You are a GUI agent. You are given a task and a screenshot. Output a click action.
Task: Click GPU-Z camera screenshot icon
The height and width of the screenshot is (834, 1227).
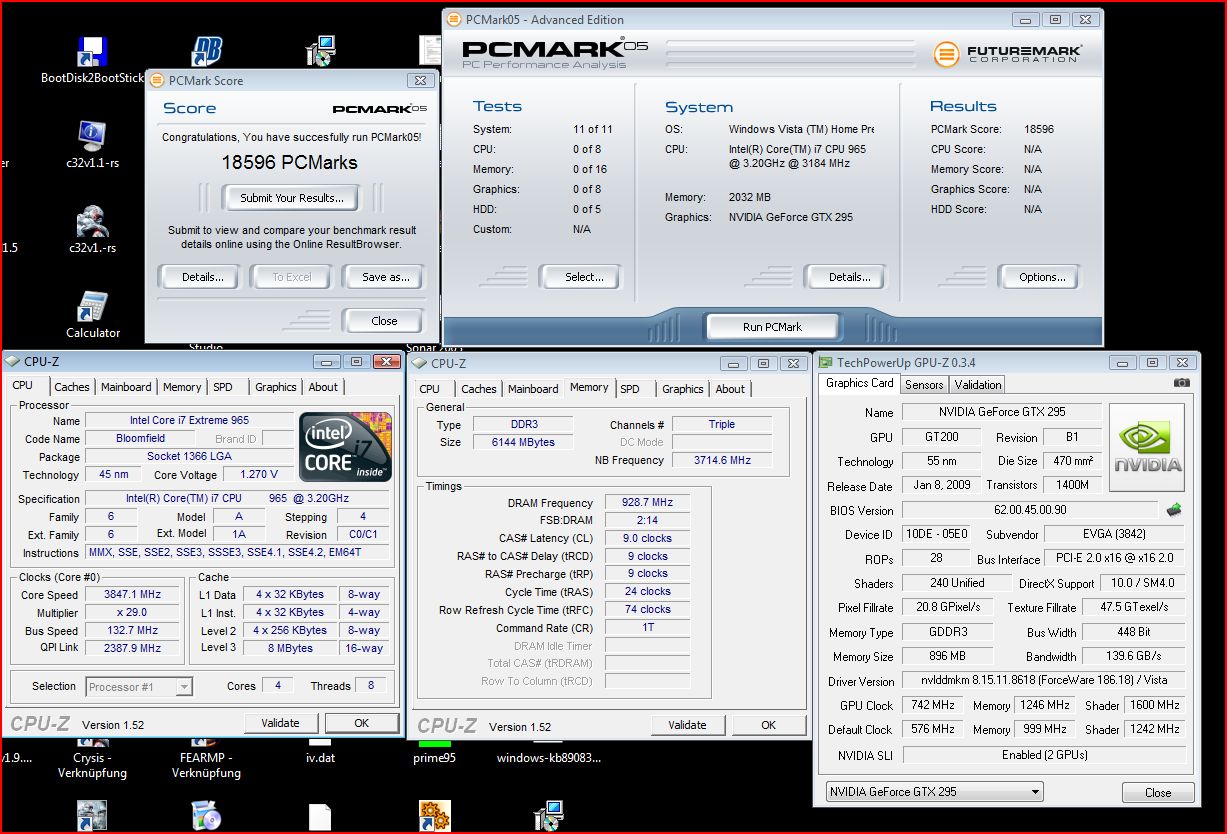[x=1182, y=383]
